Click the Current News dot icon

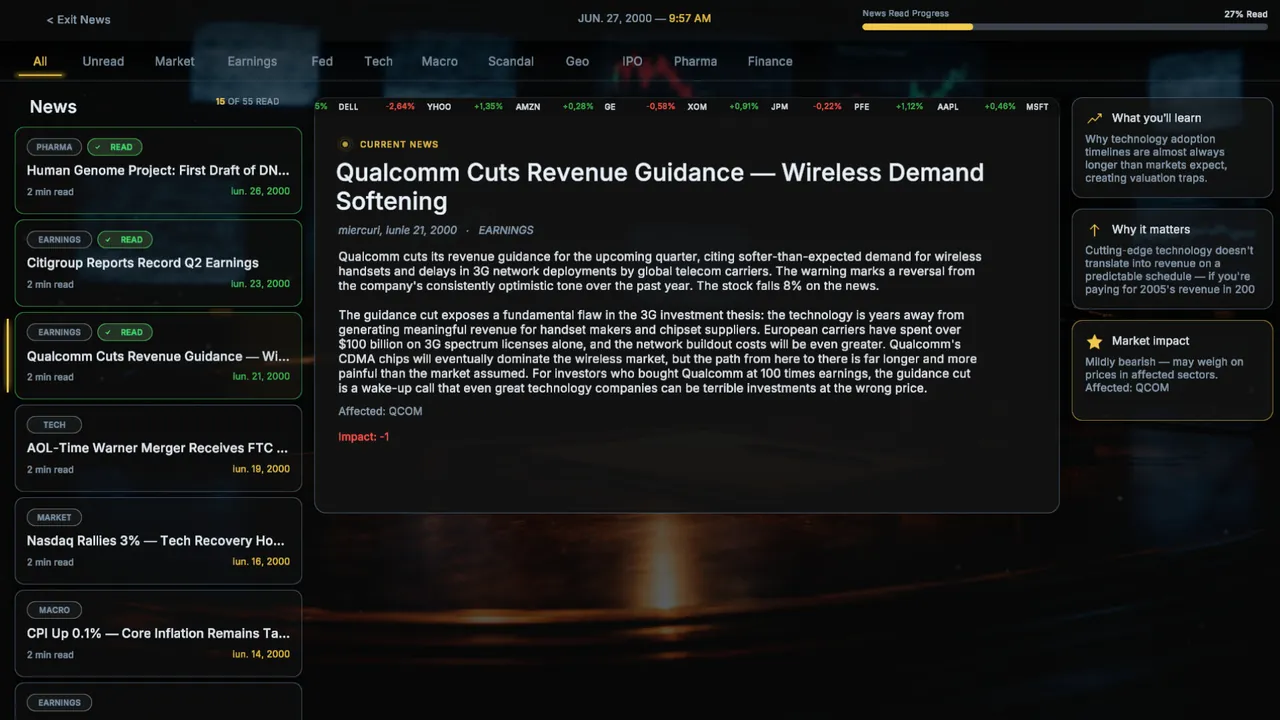[345, 144]
